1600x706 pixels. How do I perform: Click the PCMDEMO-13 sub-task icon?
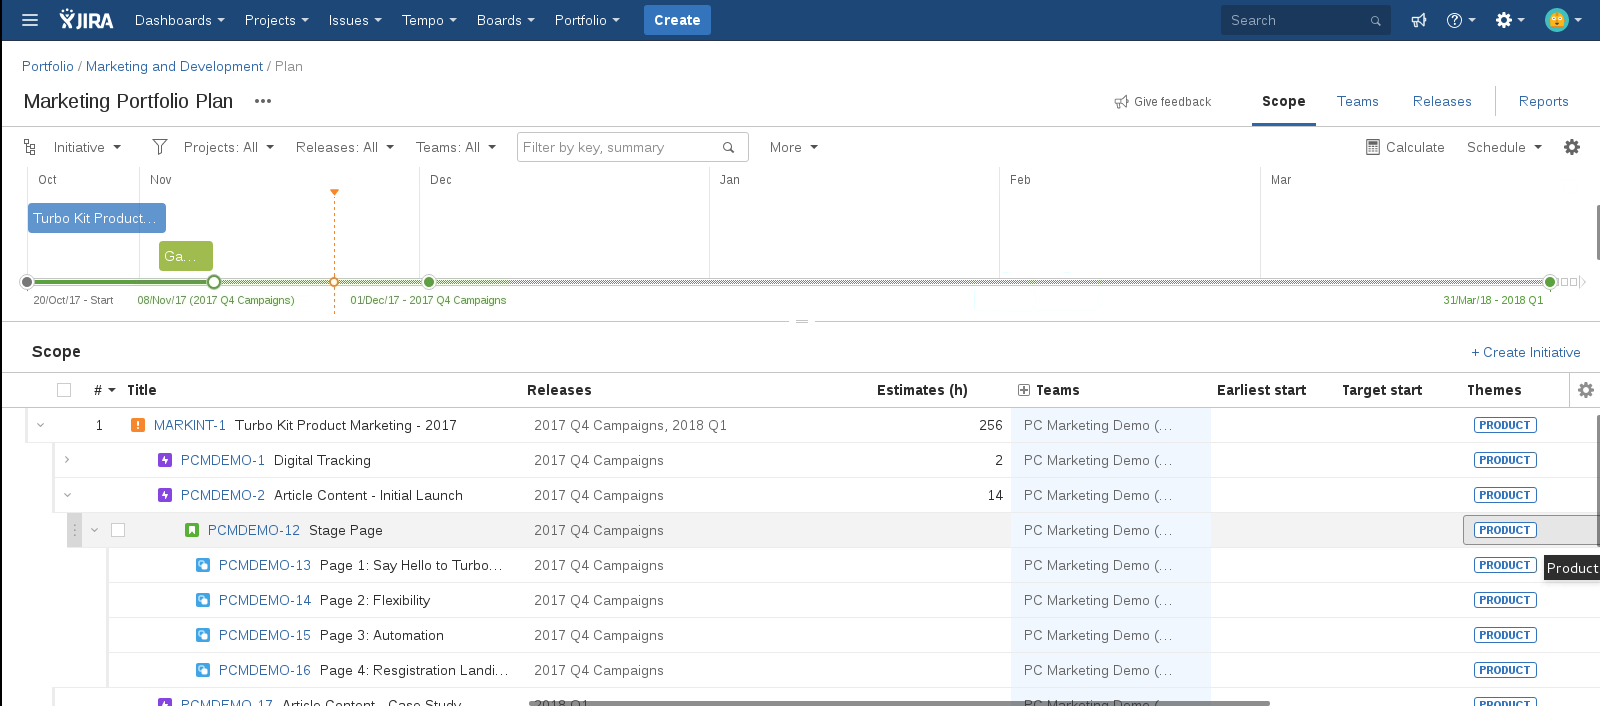click(x=203, y=565)
